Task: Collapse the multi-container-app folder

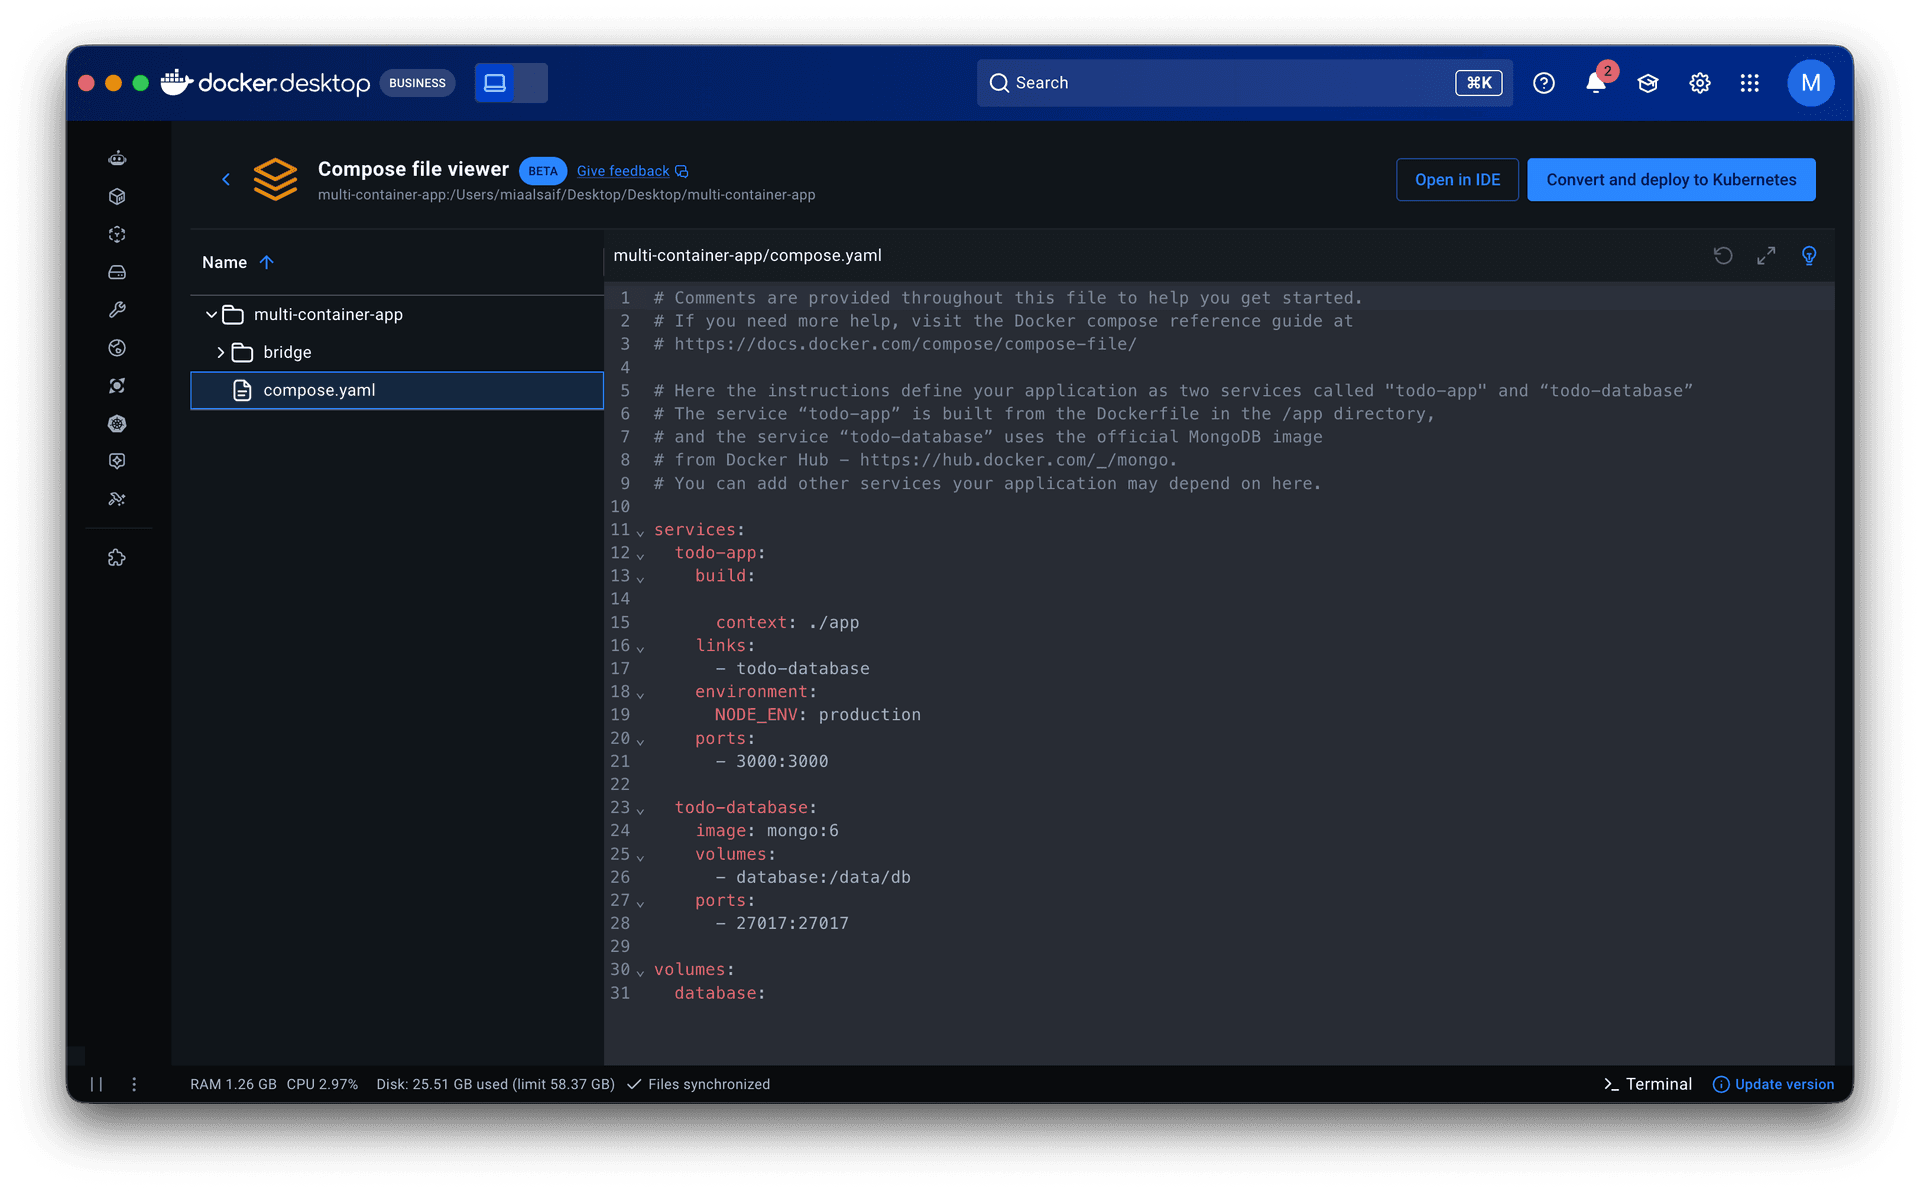Action: (212, 315)
